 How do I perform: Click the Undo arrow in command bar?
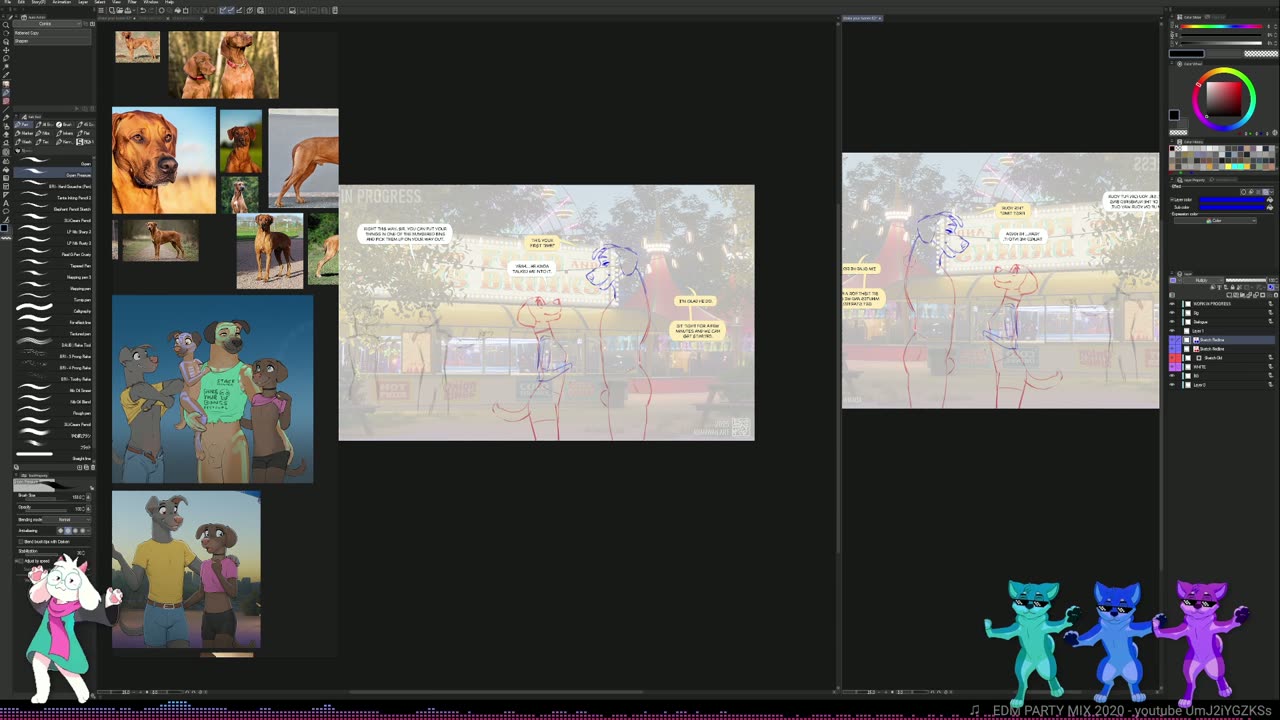click(x=142, y=10)
